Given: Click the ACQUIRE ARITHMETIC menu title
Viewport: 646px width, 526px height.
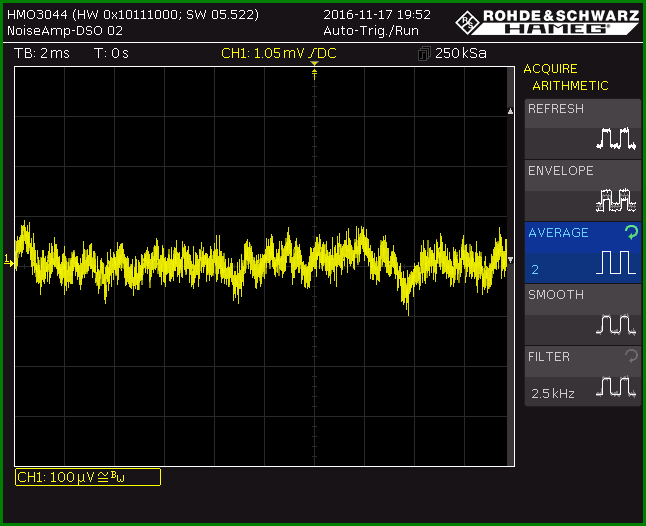Looking at the screenshot, I should pyautogui.click(x=566, y=77).
